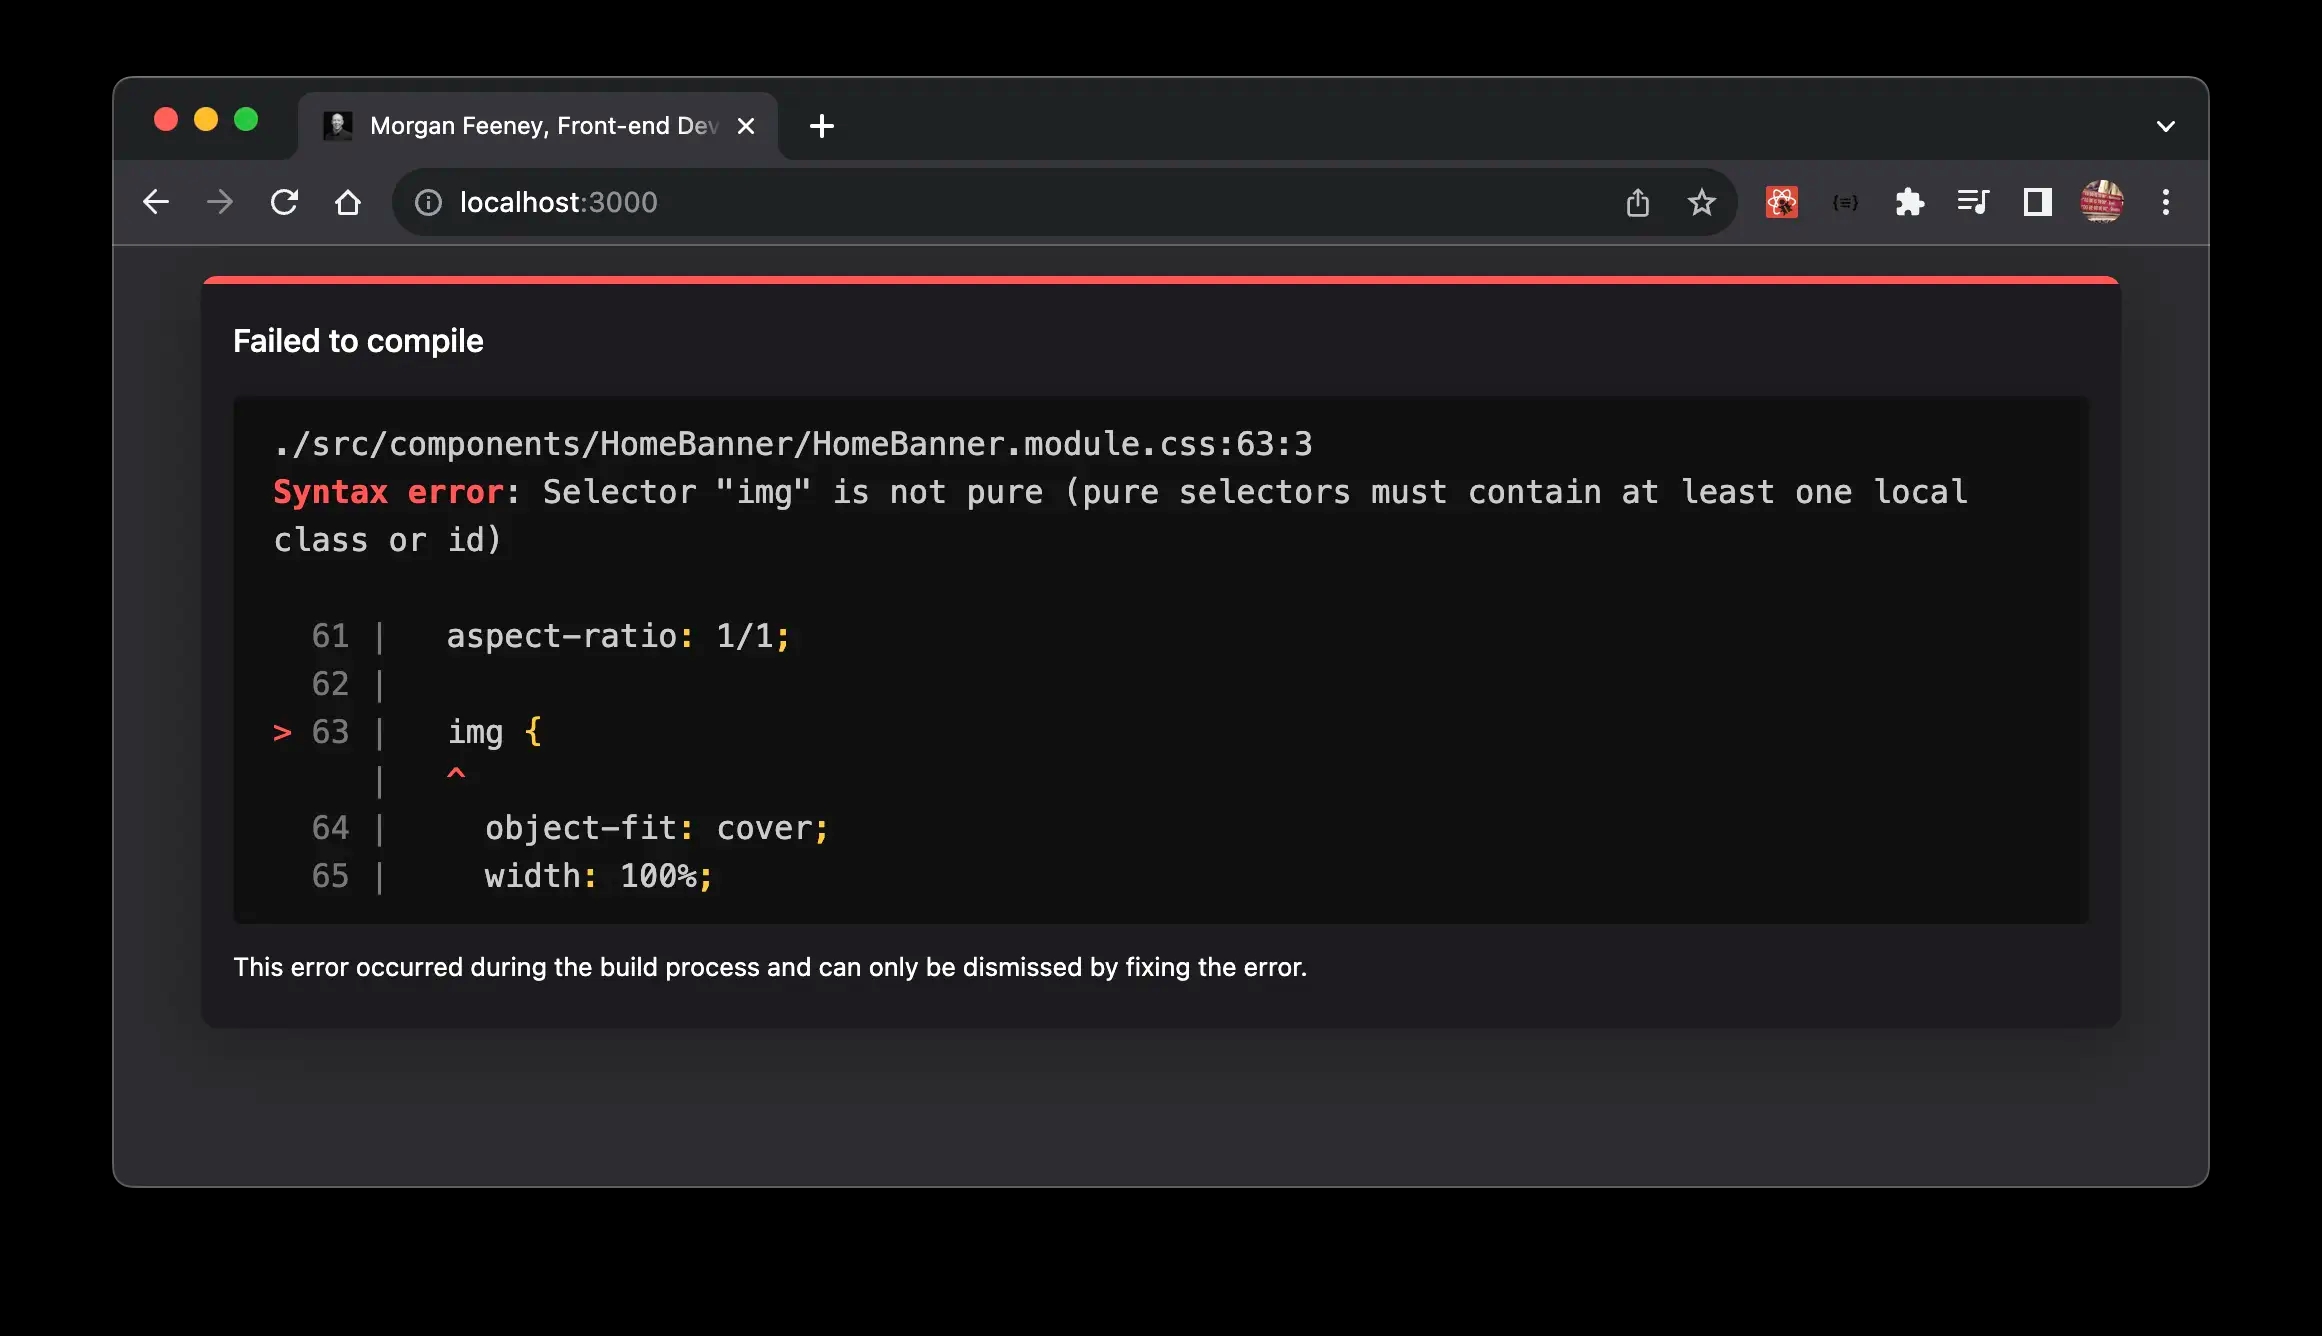Viewport: 2322px width, 1336px height.
Task: Click the red Syntax error label
Action: click(x=389, y=492)
